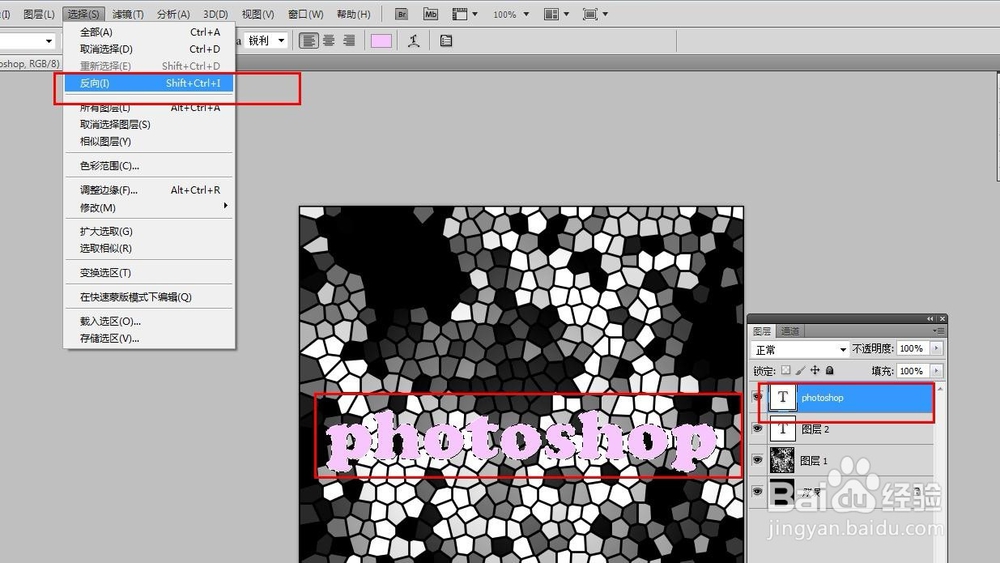Open 存储选区(V)... dialog
This screenshot has width=1000, height=563.
(x=149, y=339)
